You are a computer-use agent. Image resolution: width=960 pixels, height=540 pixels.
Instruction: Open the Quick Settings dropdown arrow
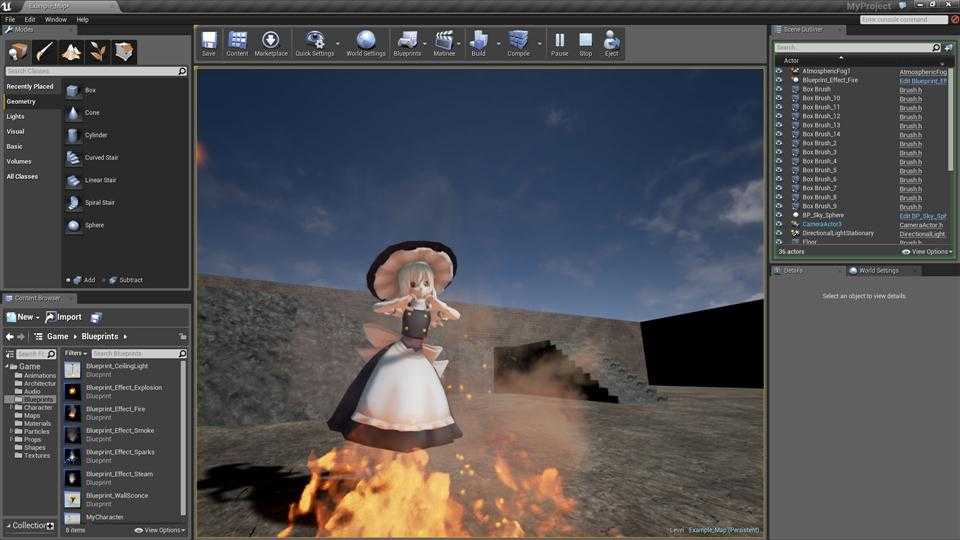point(338,43)
